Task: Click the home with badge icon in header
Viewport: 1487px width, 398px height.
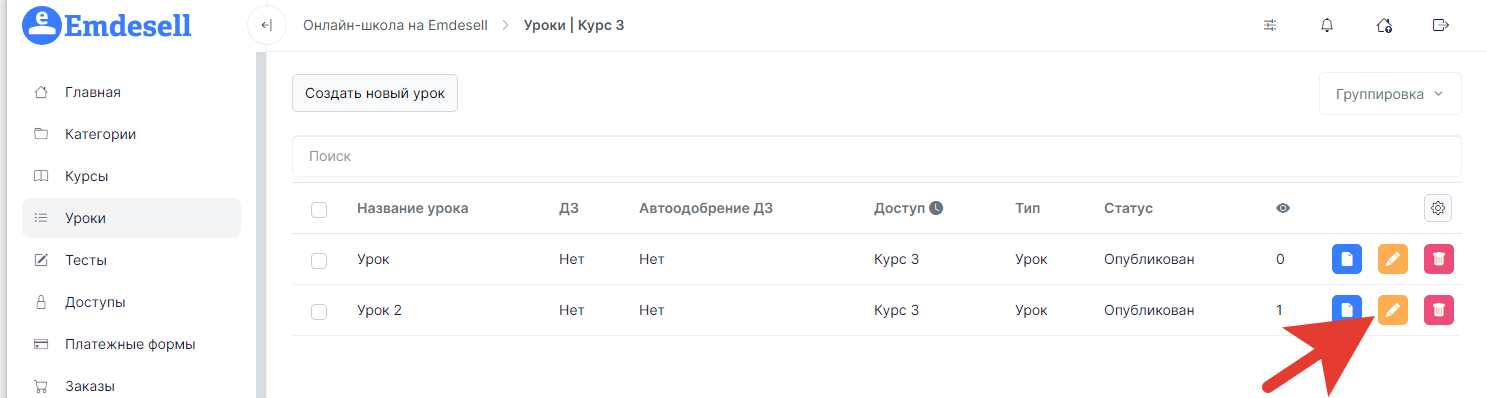Action: click(1384, 25)
